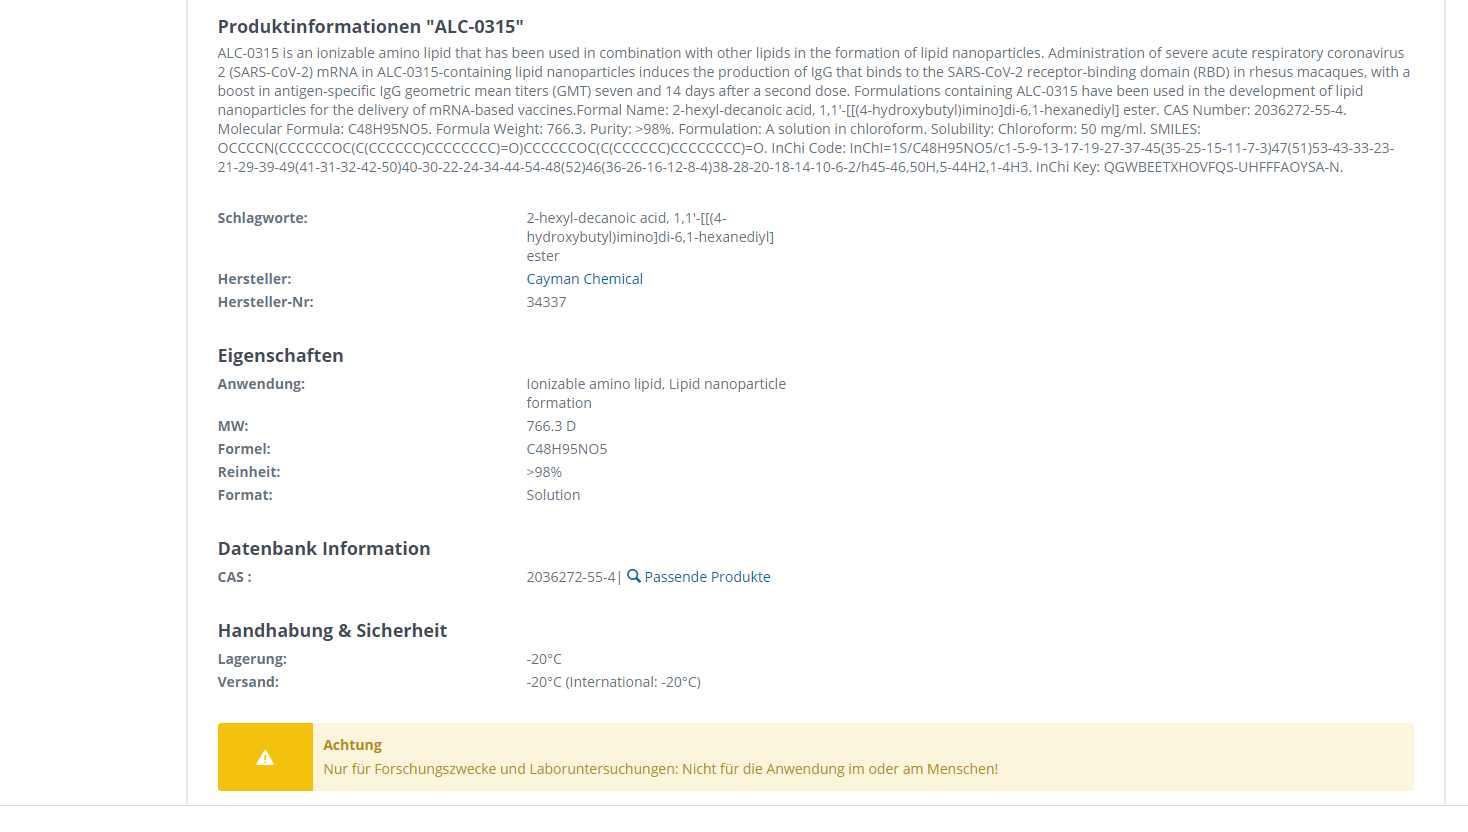
Task: Click the Schlagworte keyword text
Action: point(650,237)
